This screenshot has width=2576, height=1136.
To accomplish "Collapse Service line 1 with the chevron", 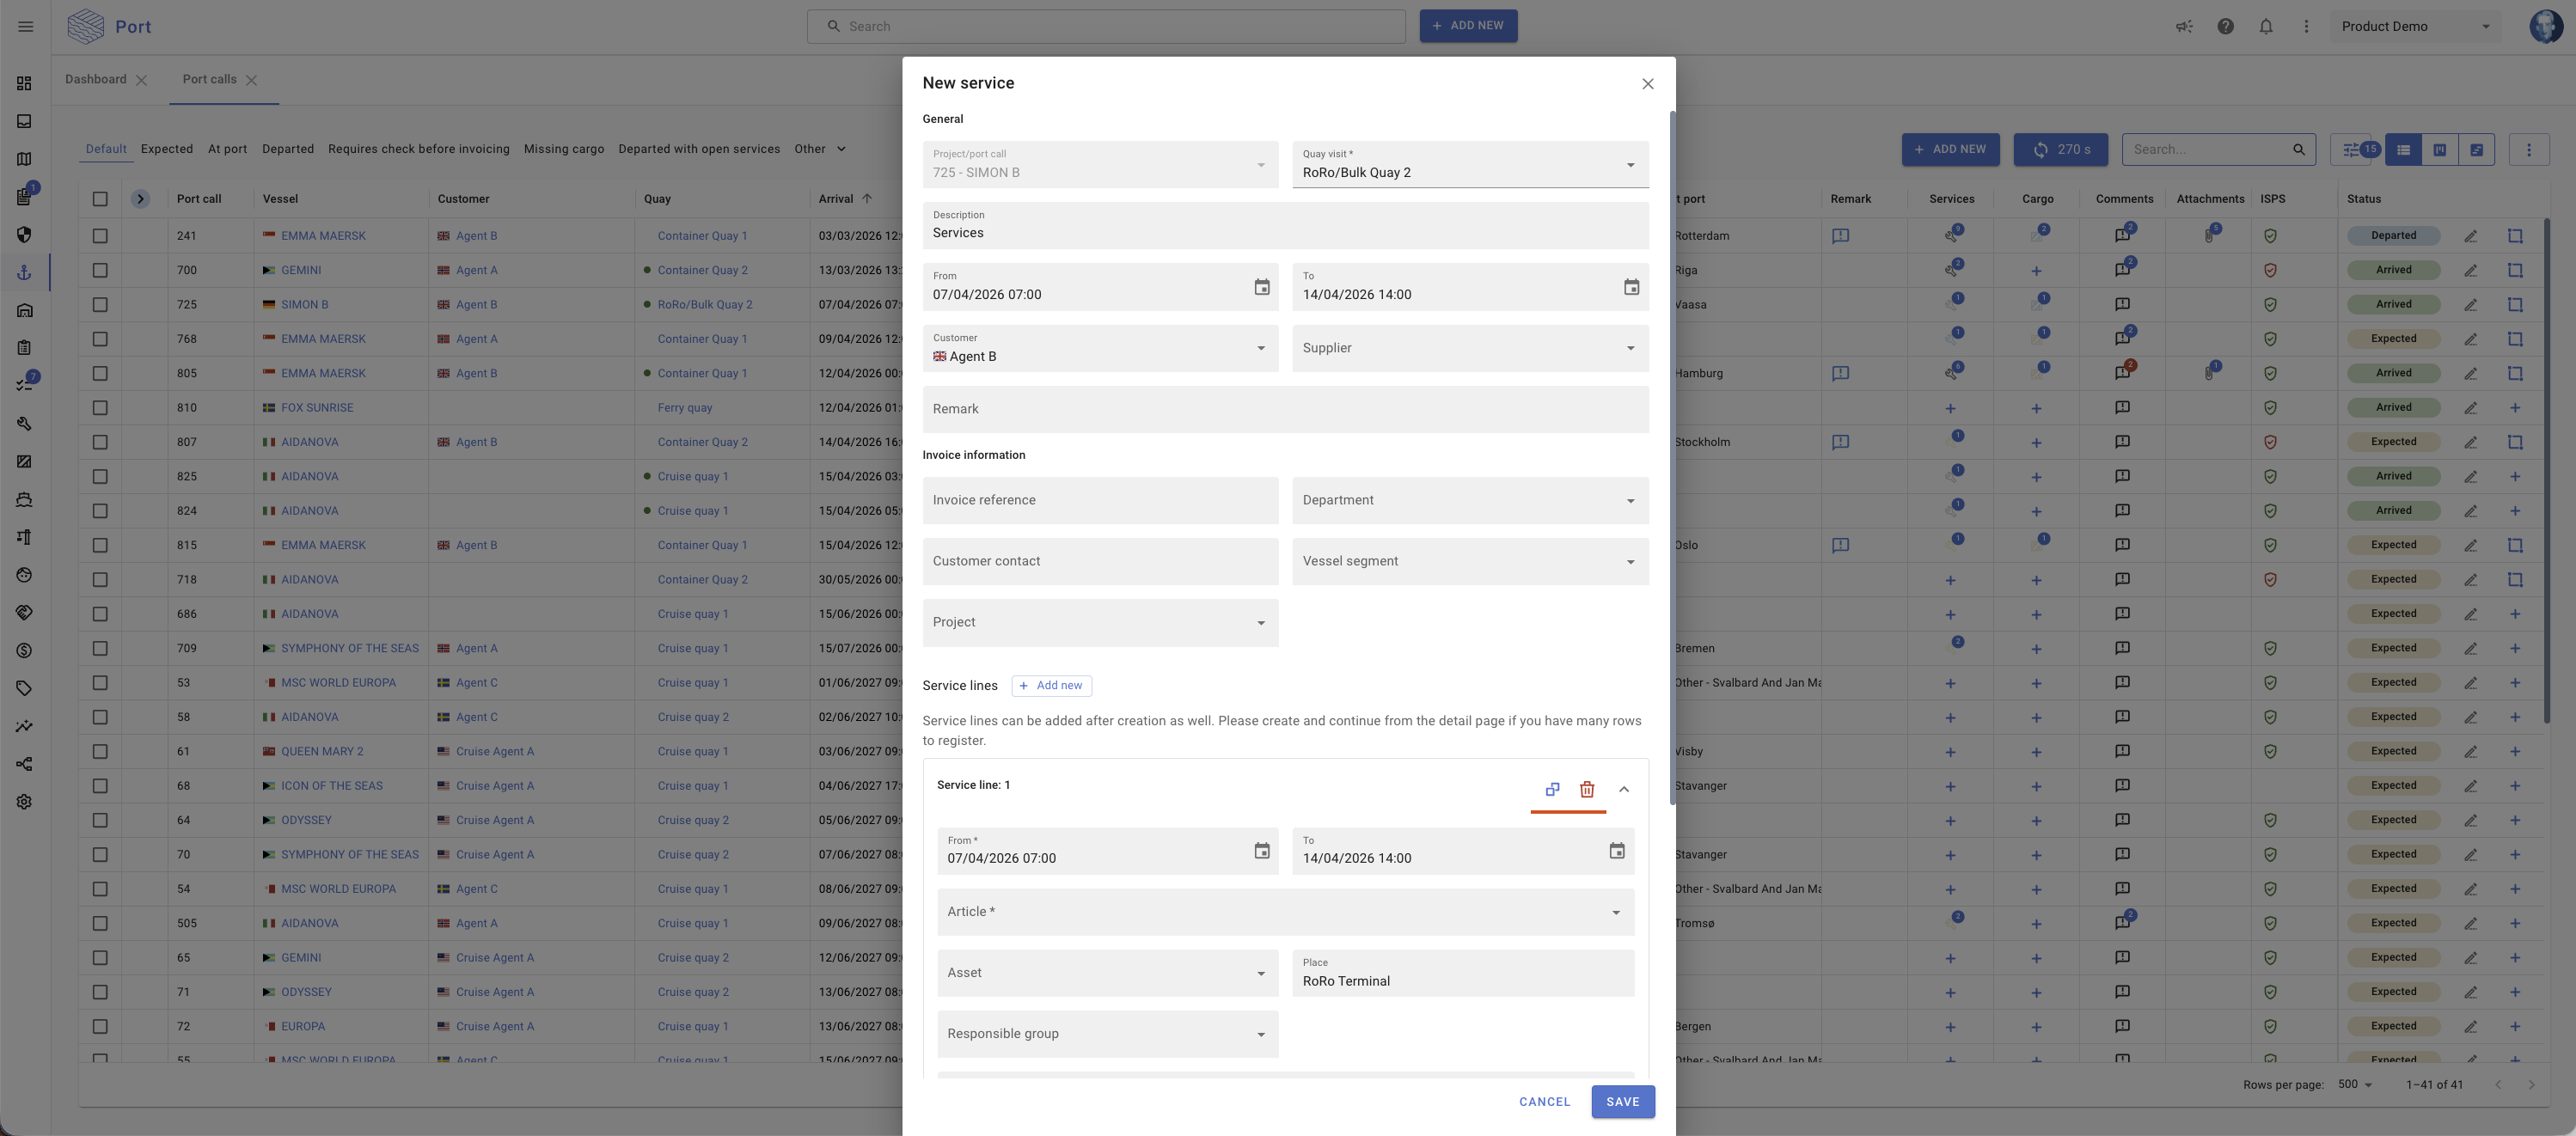I will [1623, 789].
